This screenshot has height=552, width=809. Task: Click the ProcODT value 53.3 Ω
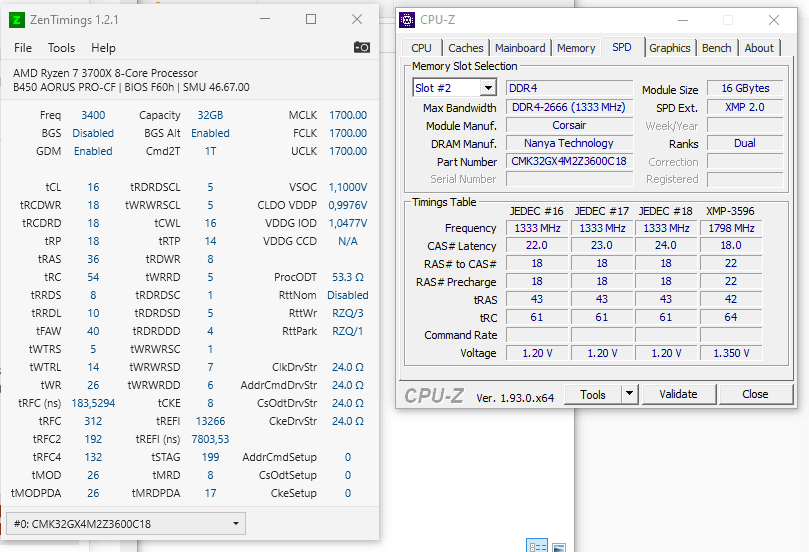coord(348,277)
